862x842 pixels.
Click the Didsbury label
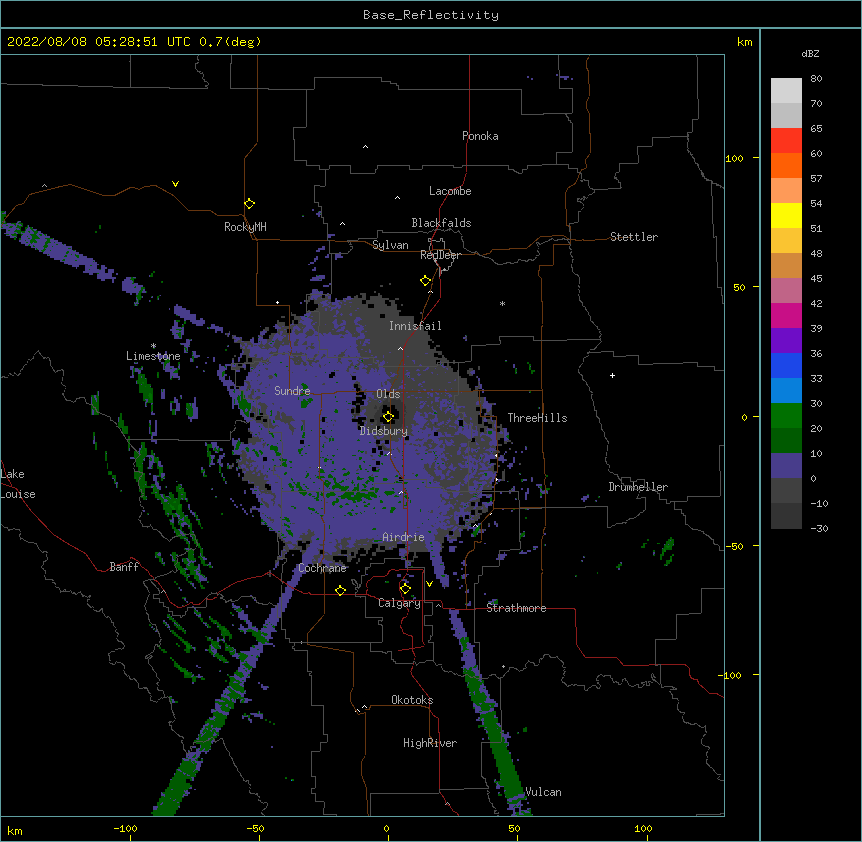point(384,431)
